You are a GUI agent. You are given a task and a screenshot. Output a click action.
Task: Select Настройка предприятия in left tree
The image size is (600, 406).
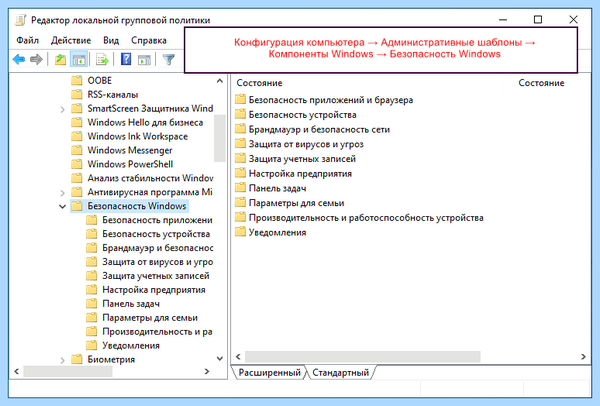tap(153, 290)
